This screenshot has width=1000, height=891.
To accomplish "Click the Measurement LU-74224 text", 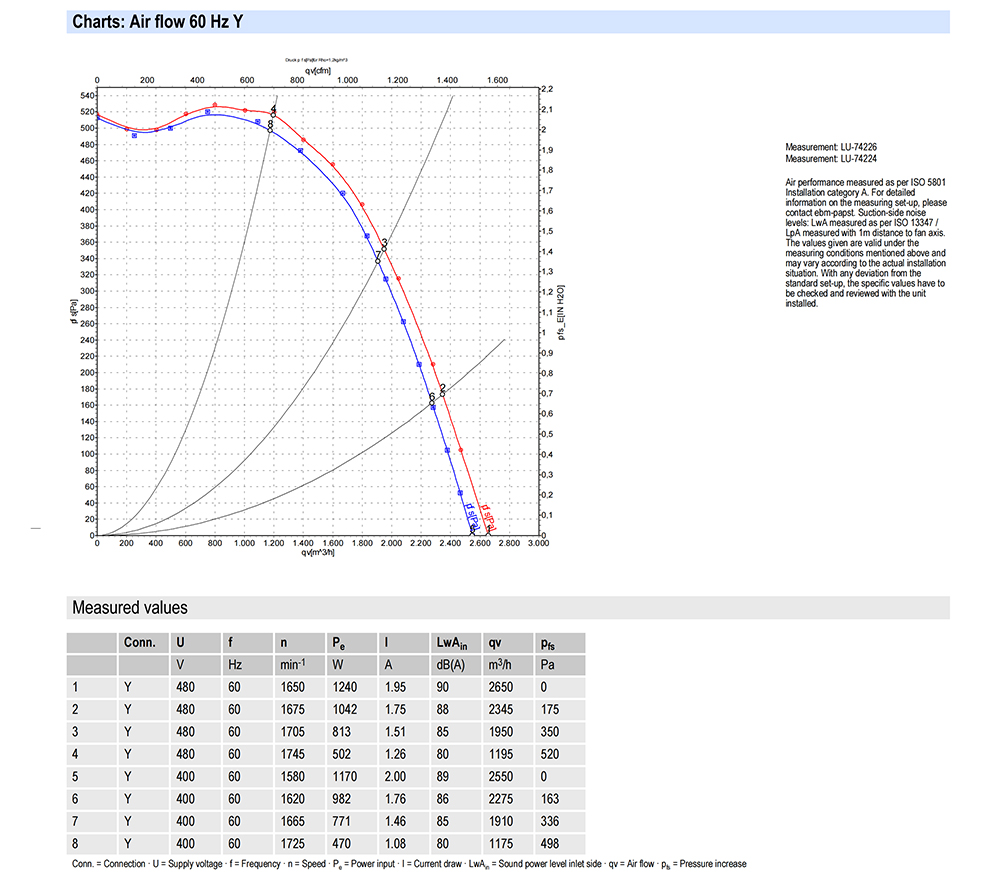I will click(833, 158).
